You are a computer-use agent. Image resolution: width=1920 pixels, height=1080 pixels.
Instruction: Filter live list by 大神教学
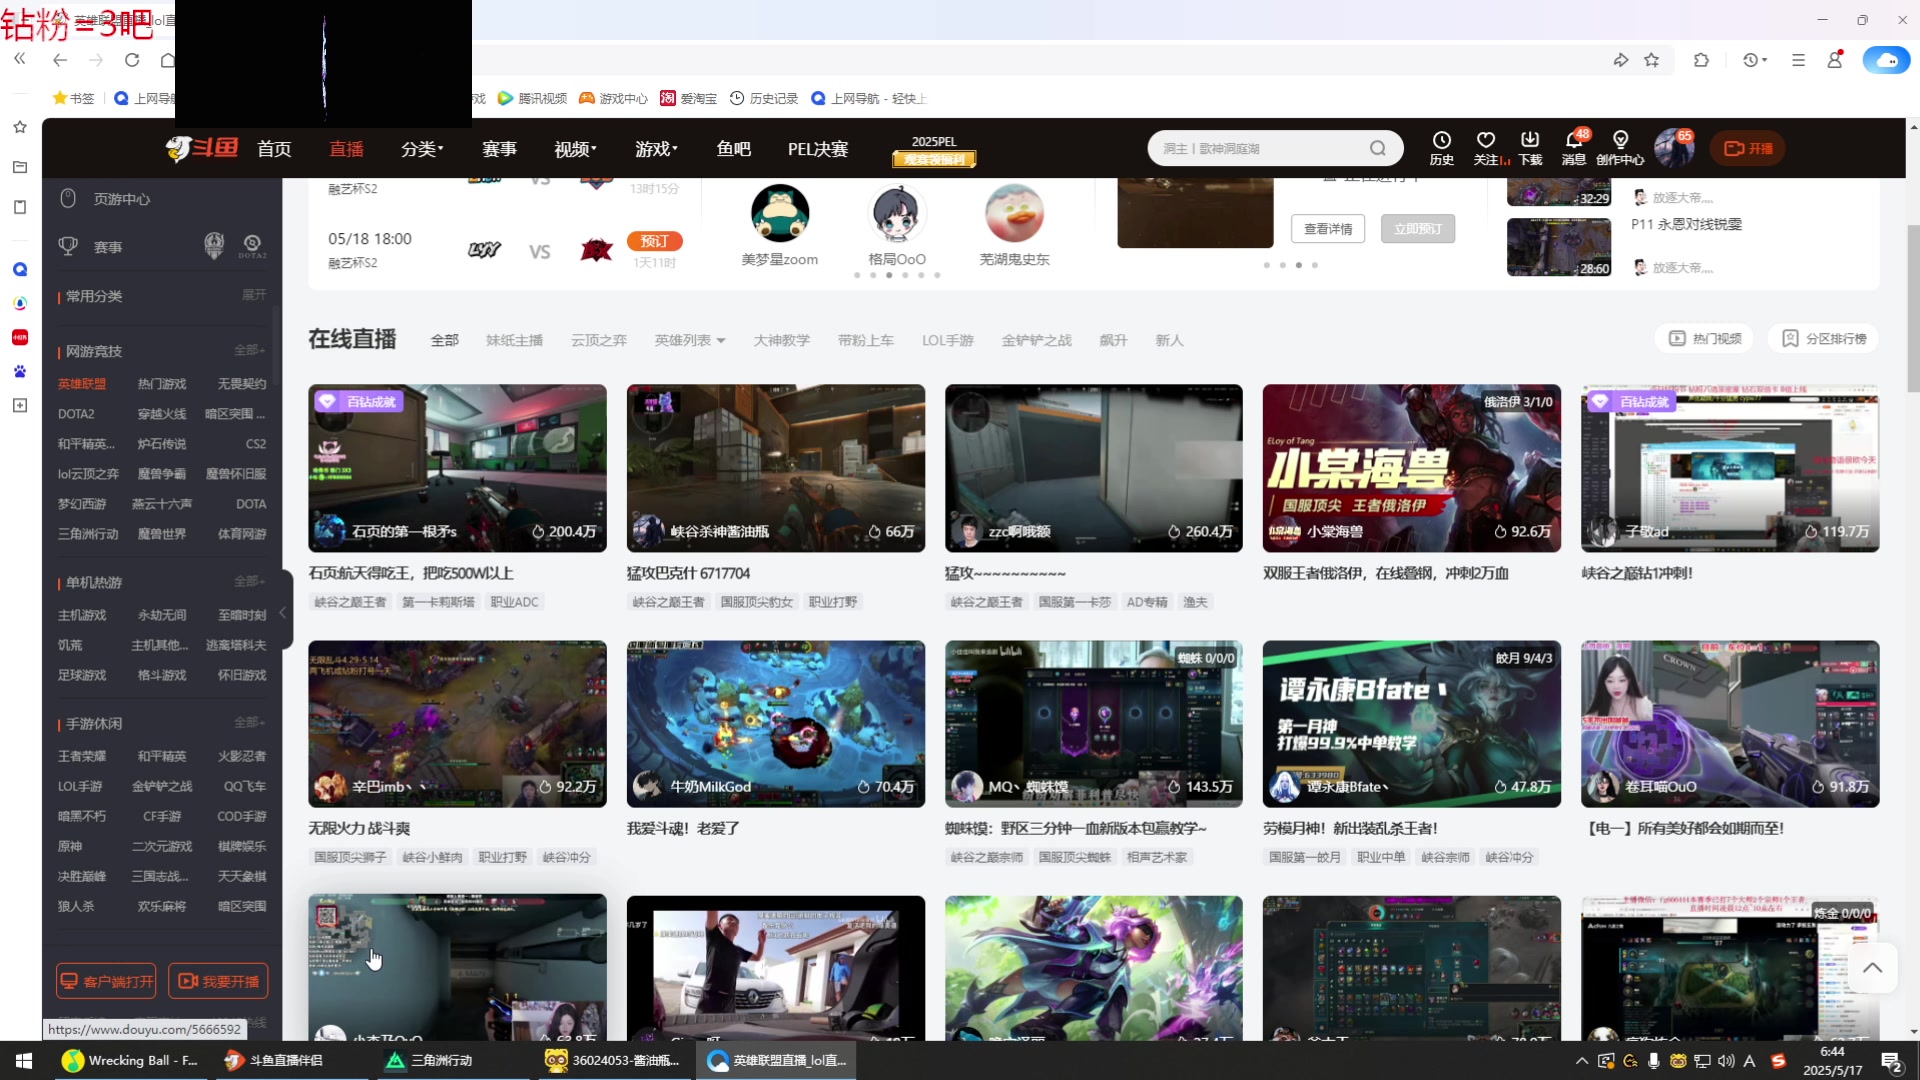(781, 340)
